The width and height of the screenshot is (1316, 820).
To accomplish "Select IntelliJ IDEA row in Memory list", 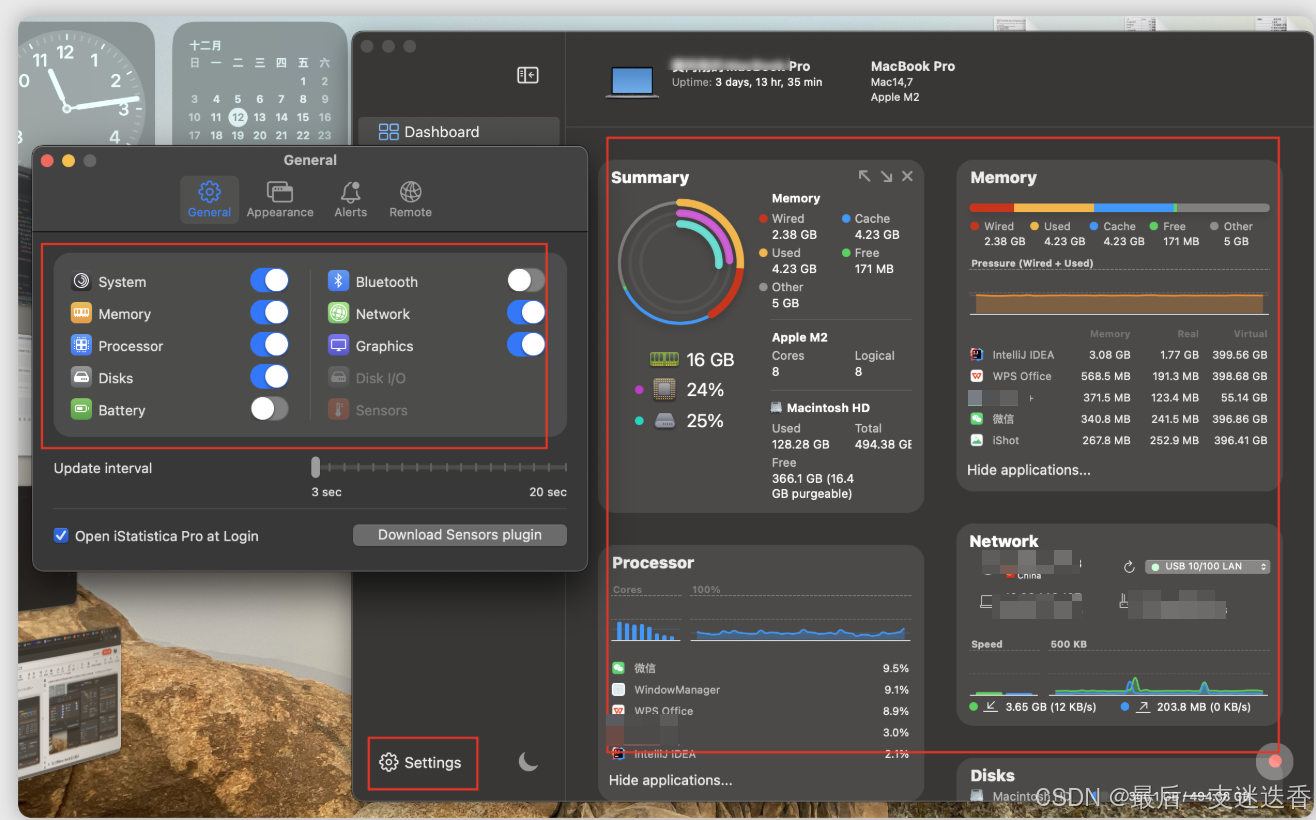I will (x=1119, y=355).
